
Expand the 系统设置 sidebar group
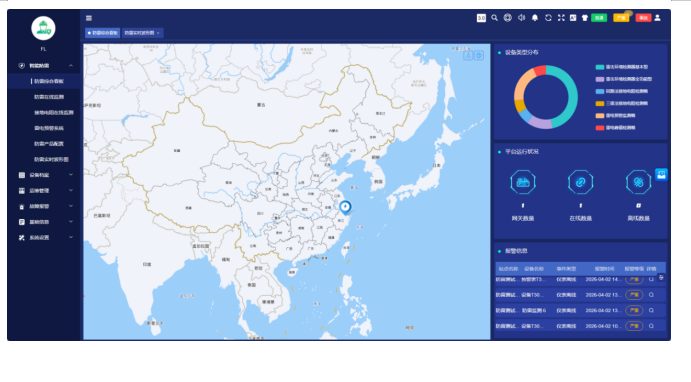[x=43, y=237]
